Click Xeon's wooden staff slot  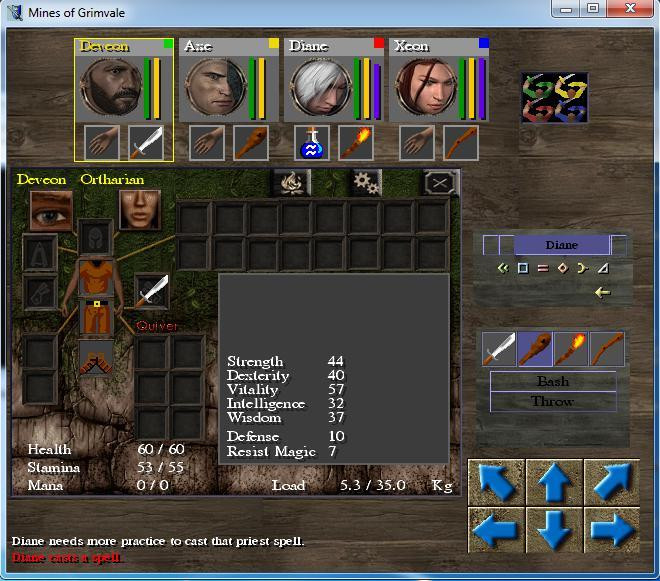pos(461,143)
